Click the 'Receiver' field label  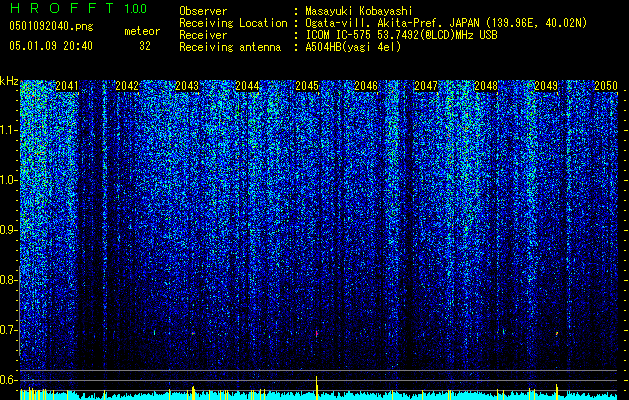(x=203, y=35)
